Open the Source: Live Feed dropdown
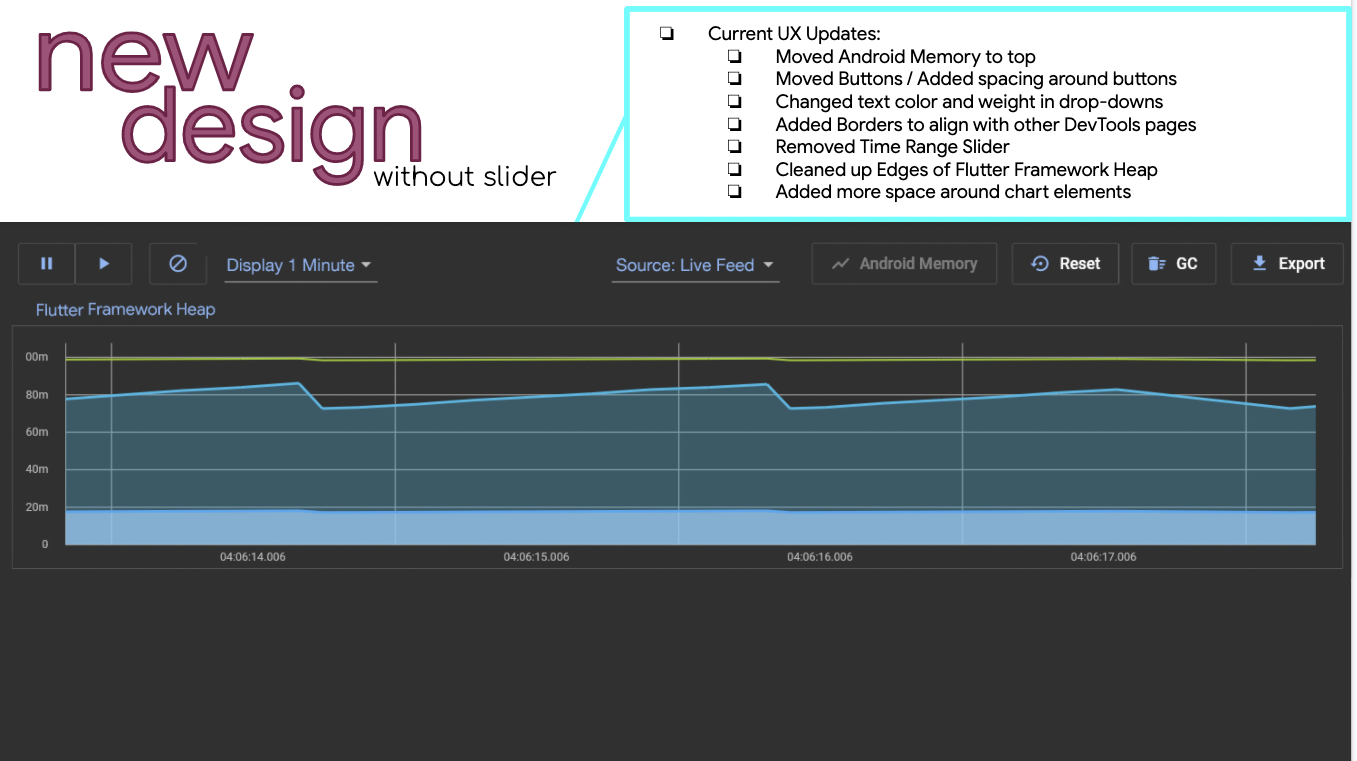The height and width of the screenshot is (761, 1357). click(x=694, y=265)
